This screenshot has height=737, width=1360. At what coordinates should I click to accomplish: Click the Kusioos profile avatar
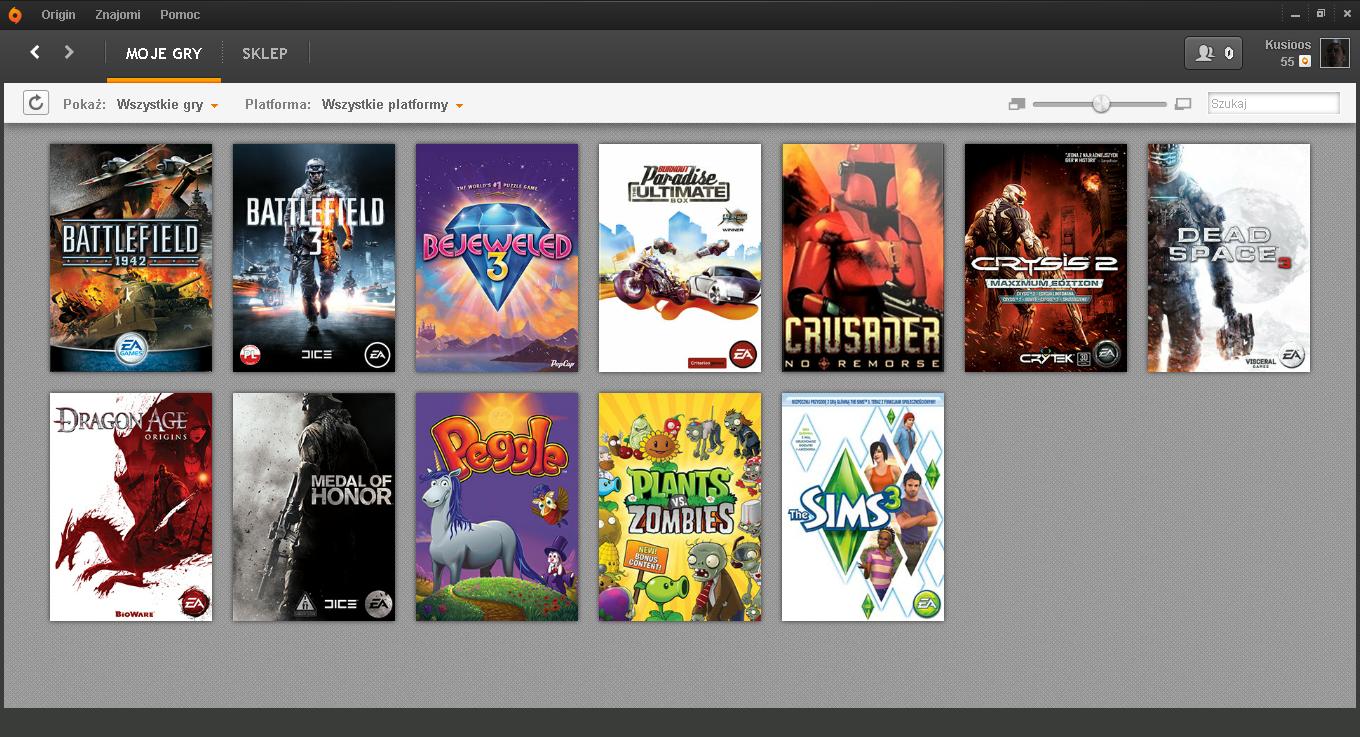click(x=1335, y=53)
